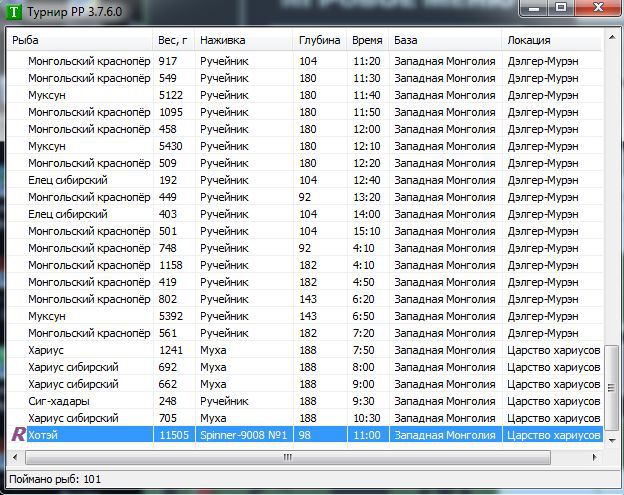
Task: Maximize the Турнир РР window
Action: pos(561,8)
